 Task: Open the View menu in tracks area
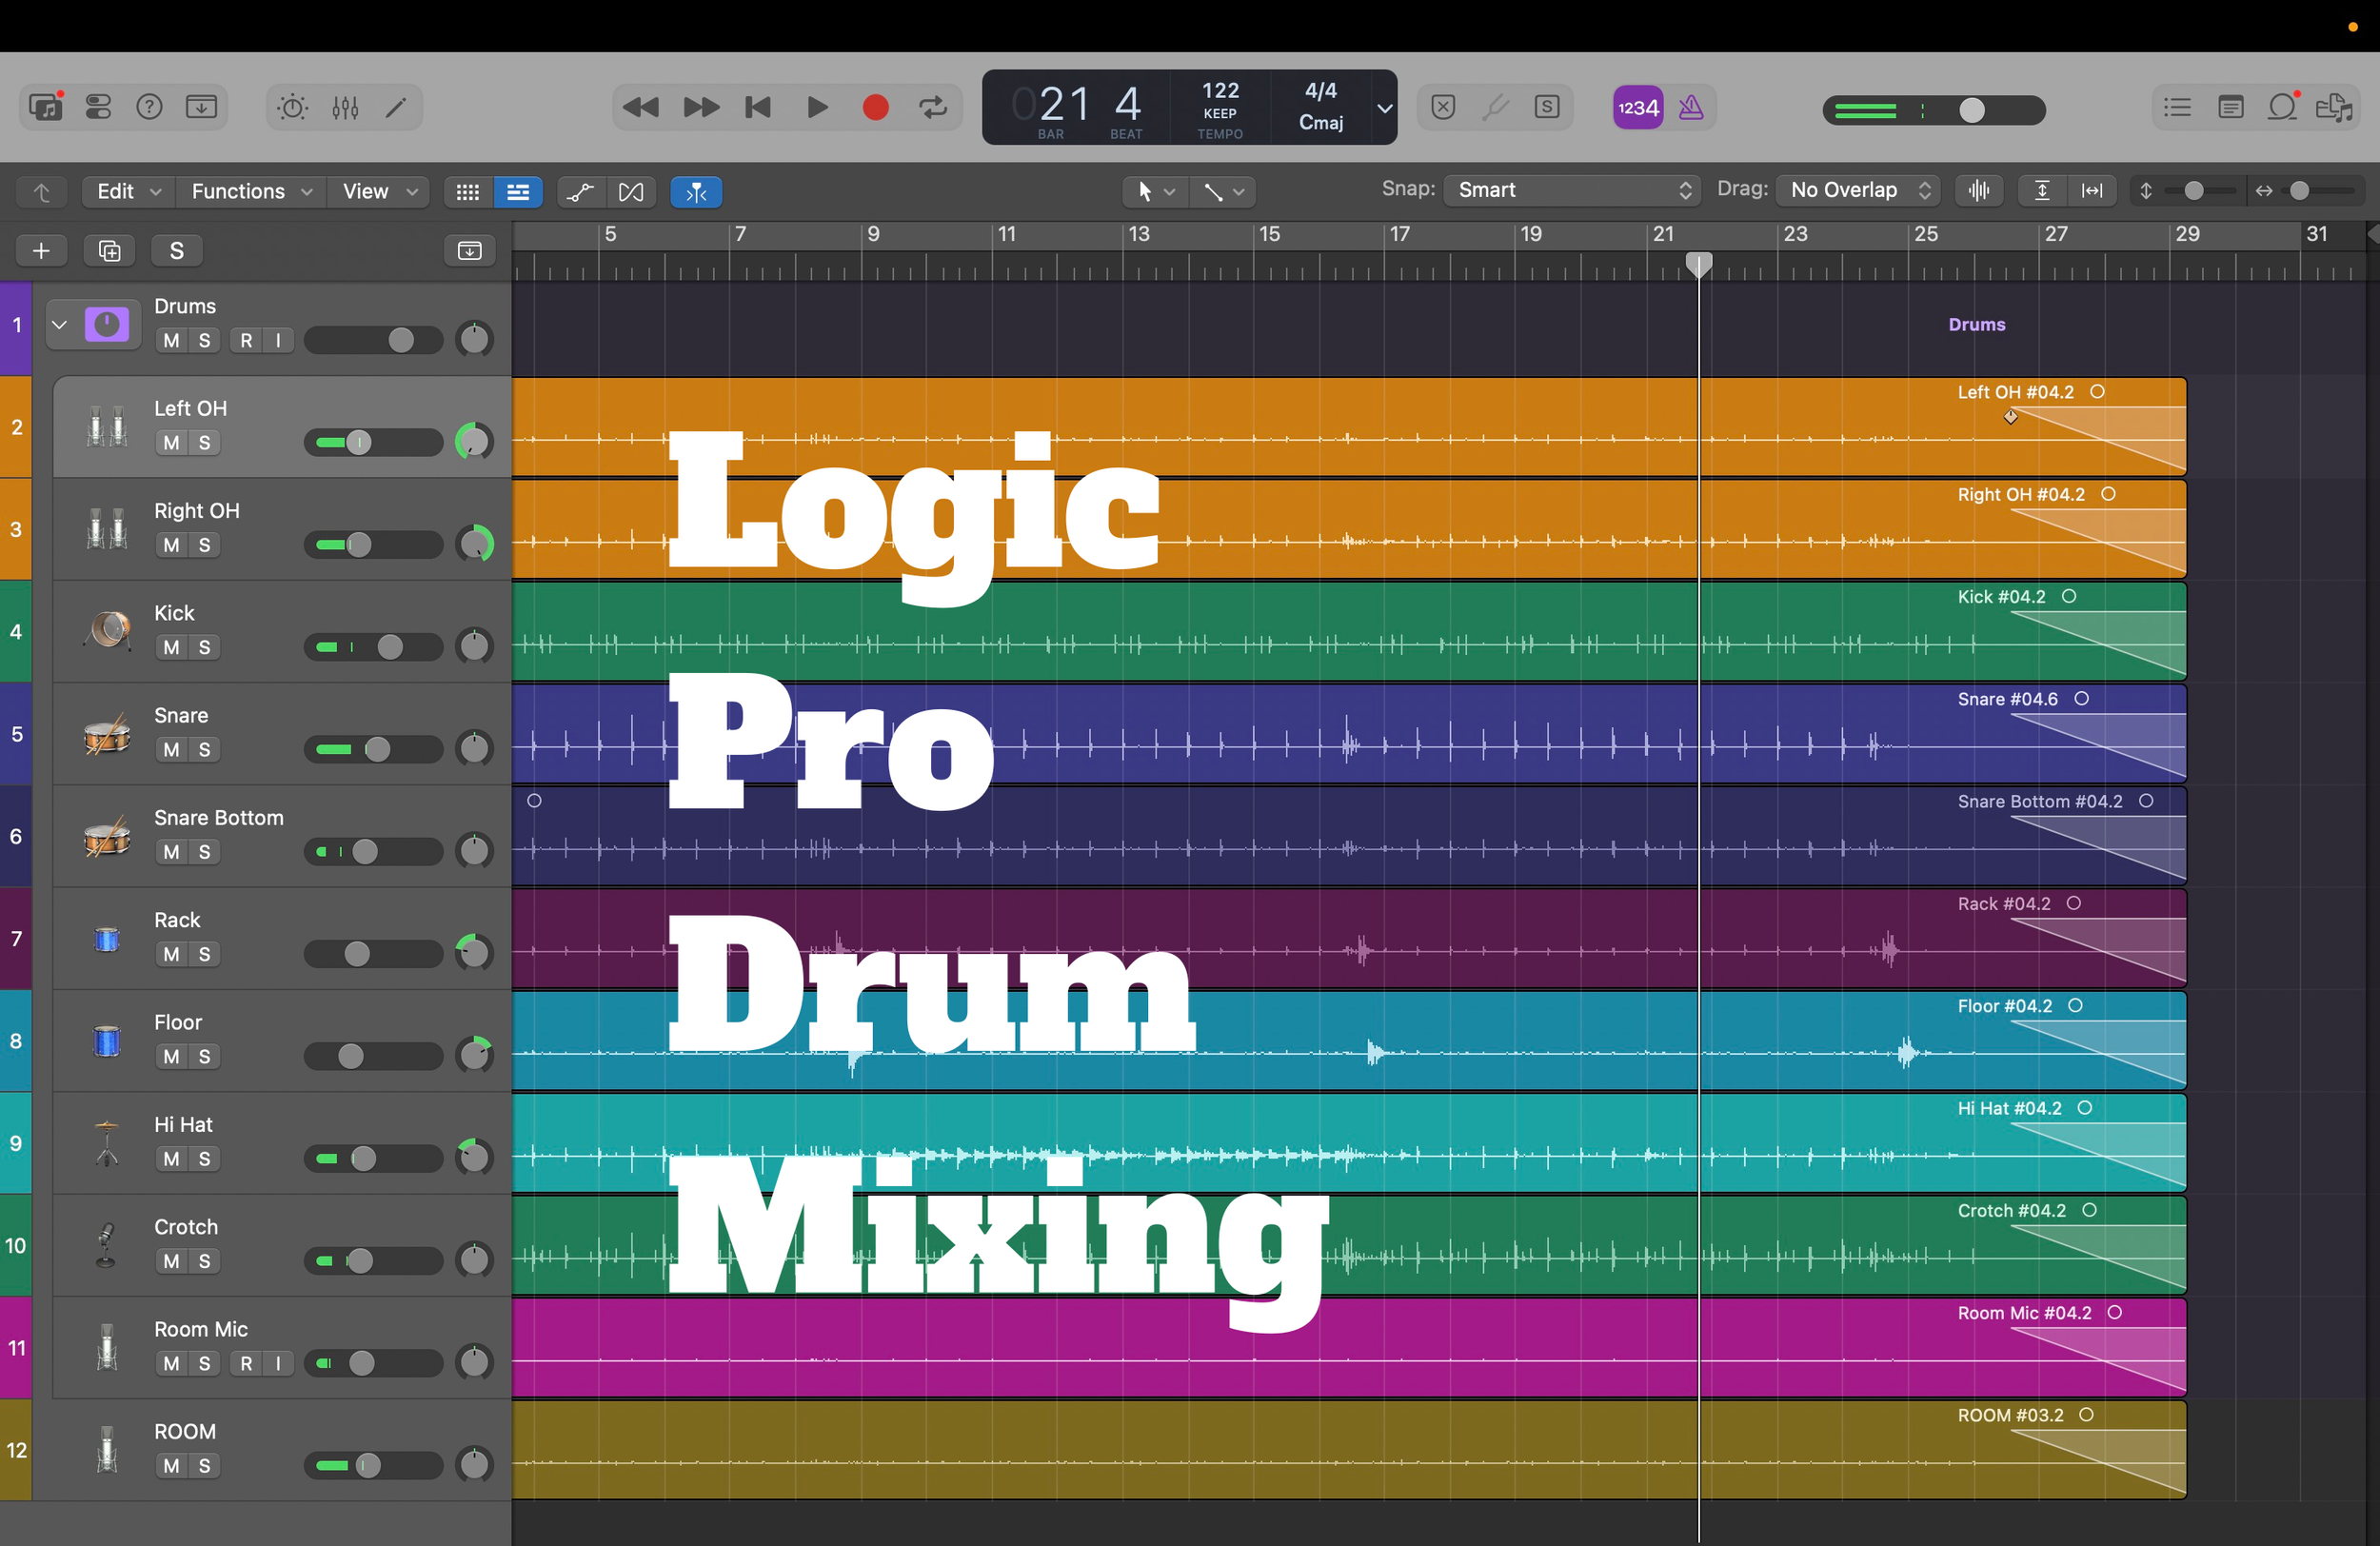click(x=379, y=191)
